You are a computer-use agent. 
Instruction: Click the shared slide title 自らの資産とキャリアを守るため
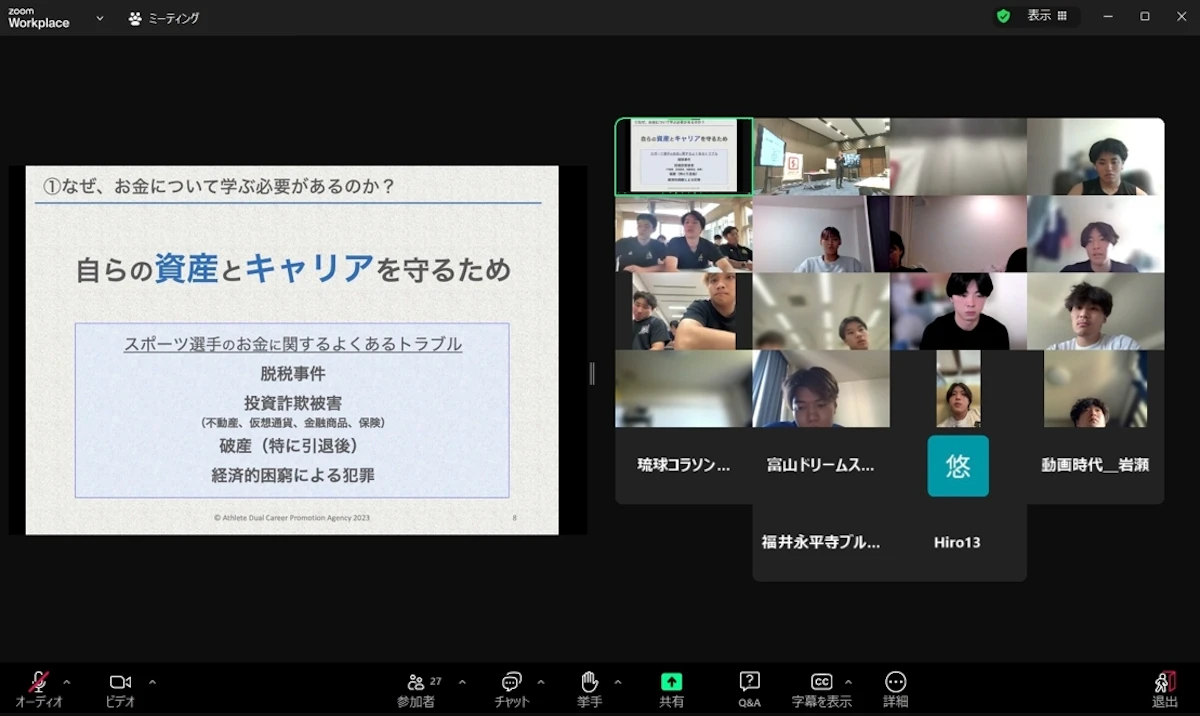293,268
